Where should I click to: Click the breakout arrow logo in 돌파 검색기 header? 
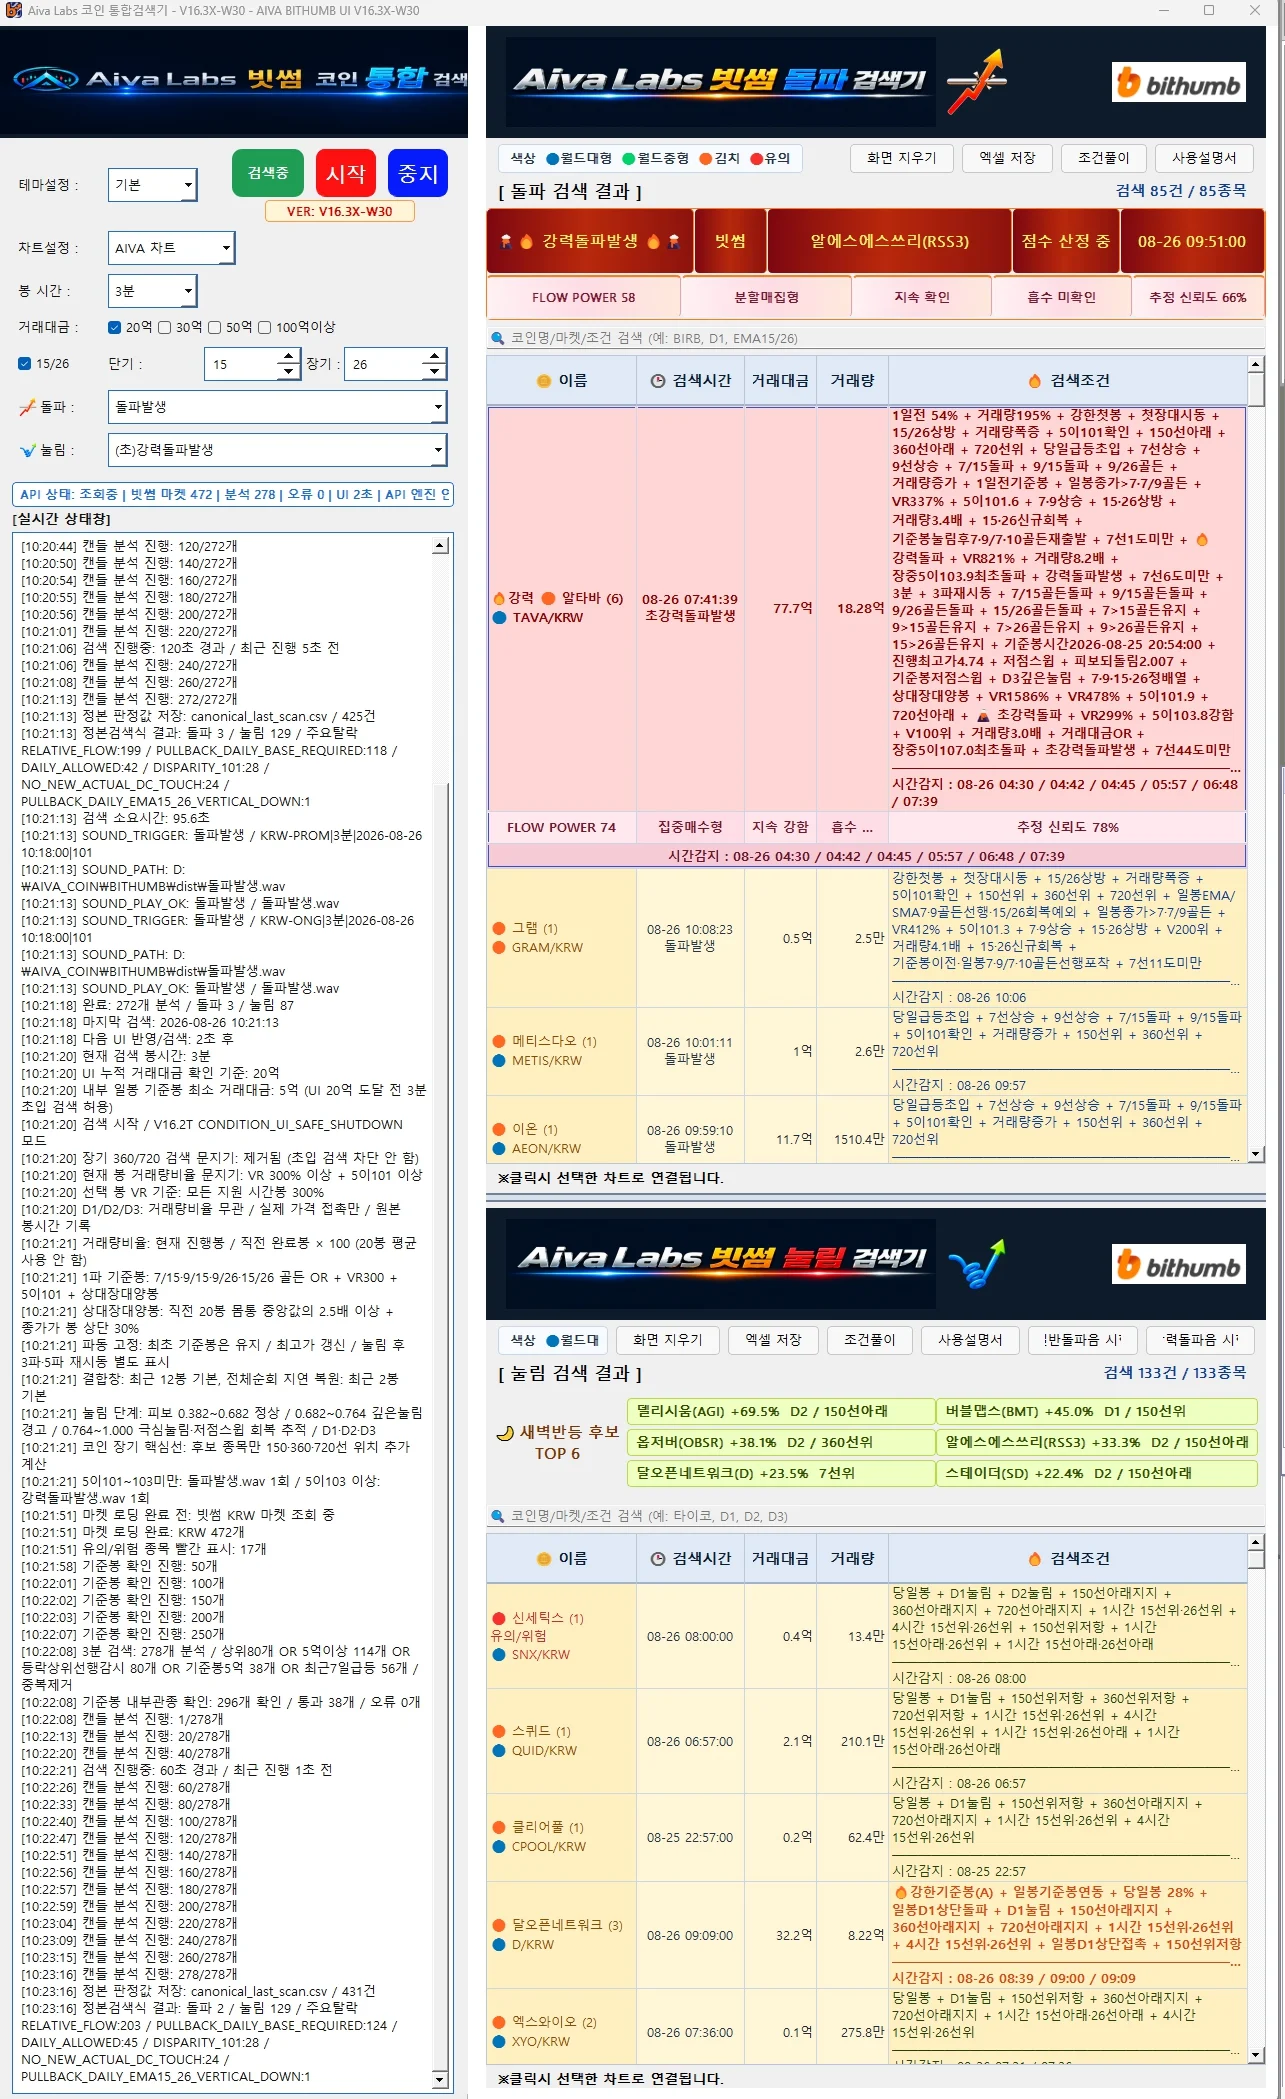coord(977,82)
